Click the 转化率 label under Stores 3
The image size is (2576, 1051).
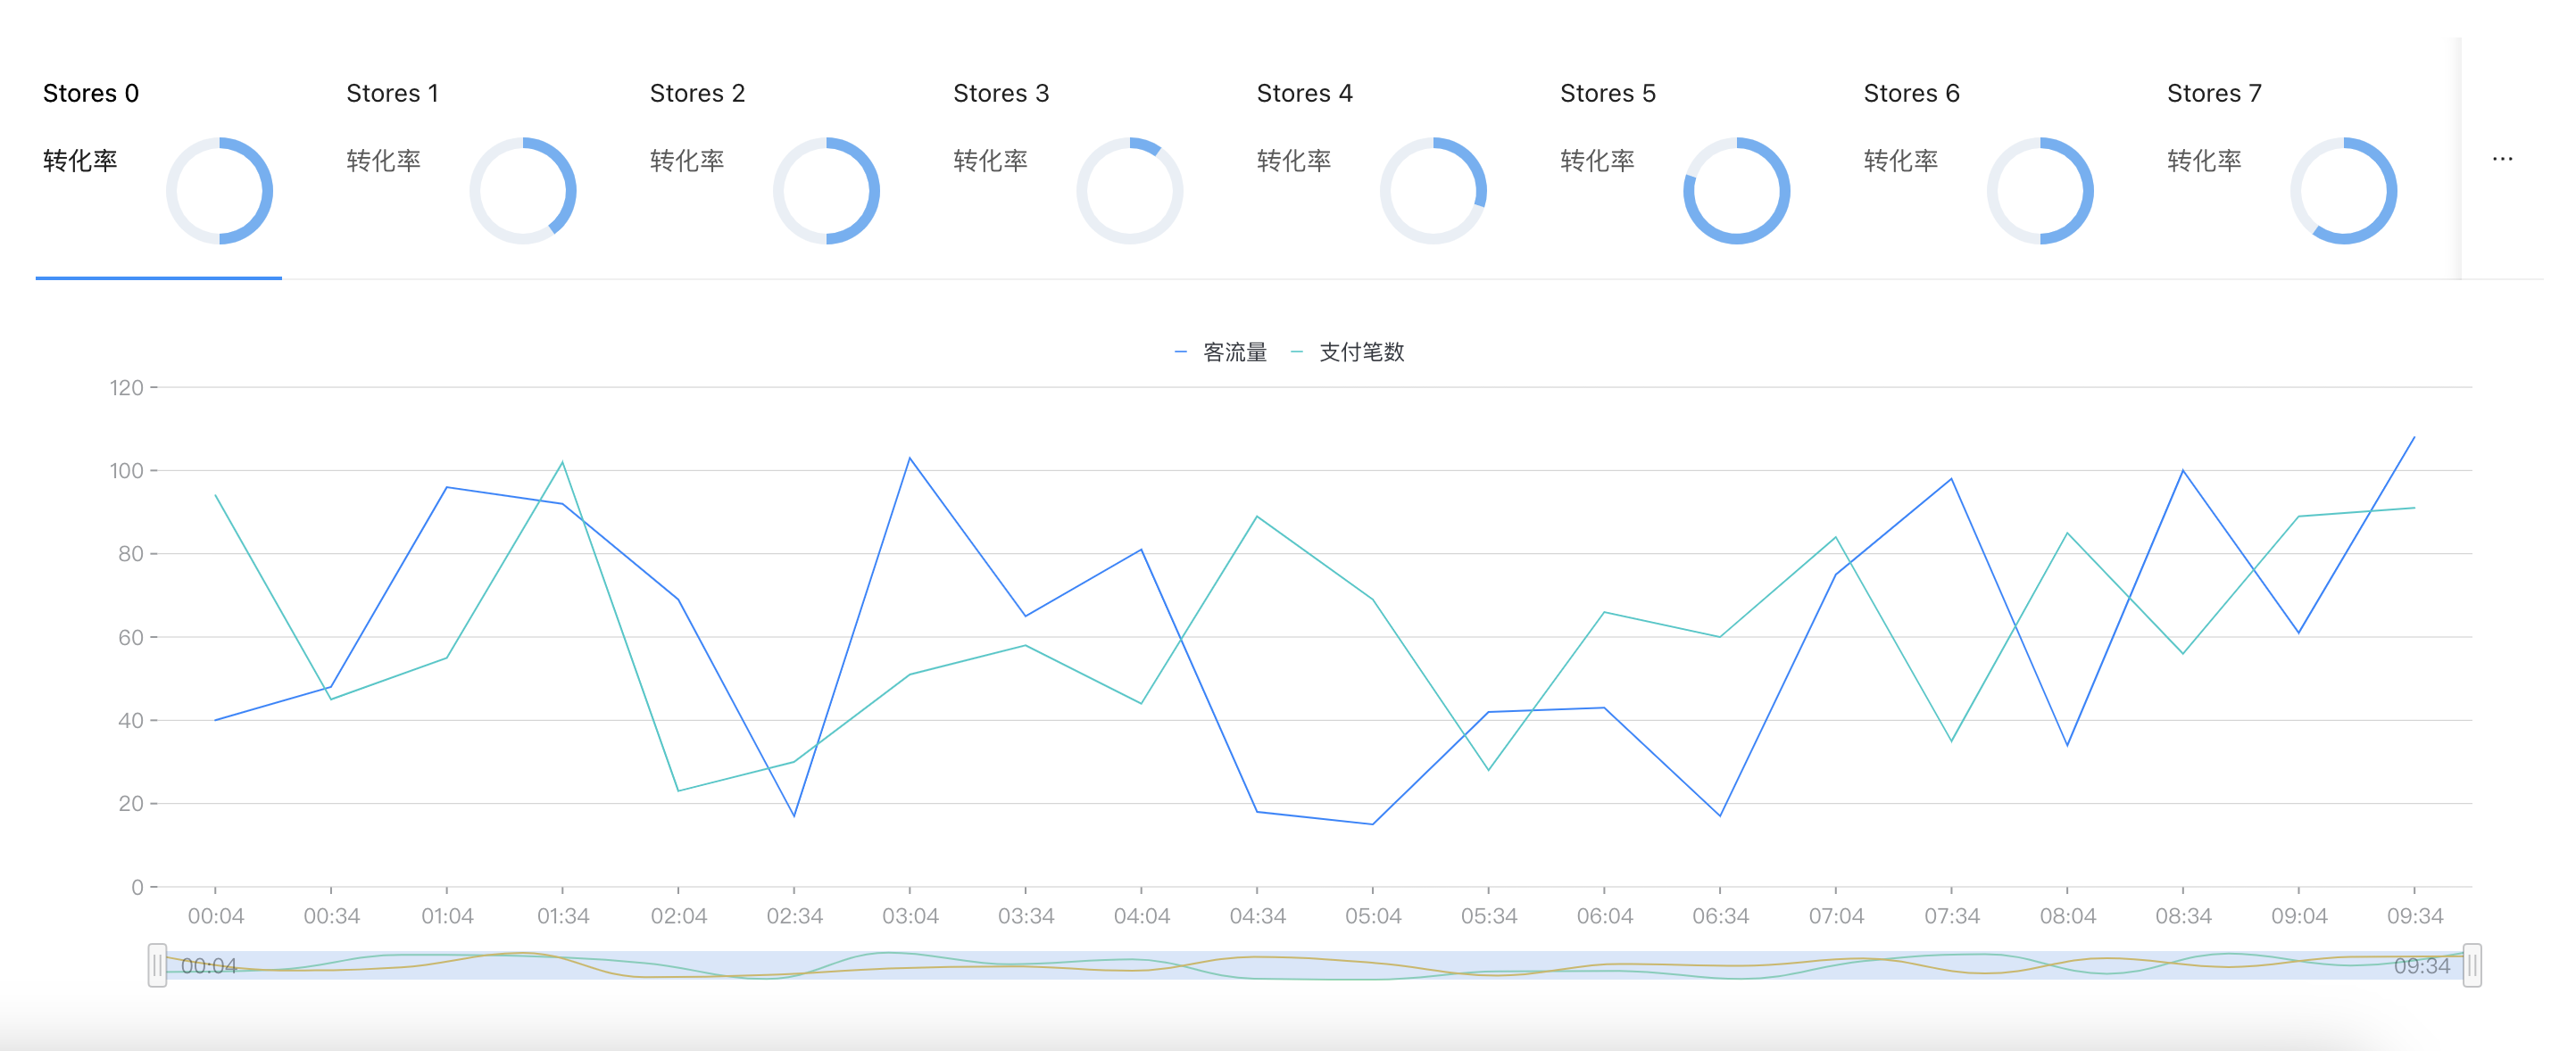coord(990,161)
